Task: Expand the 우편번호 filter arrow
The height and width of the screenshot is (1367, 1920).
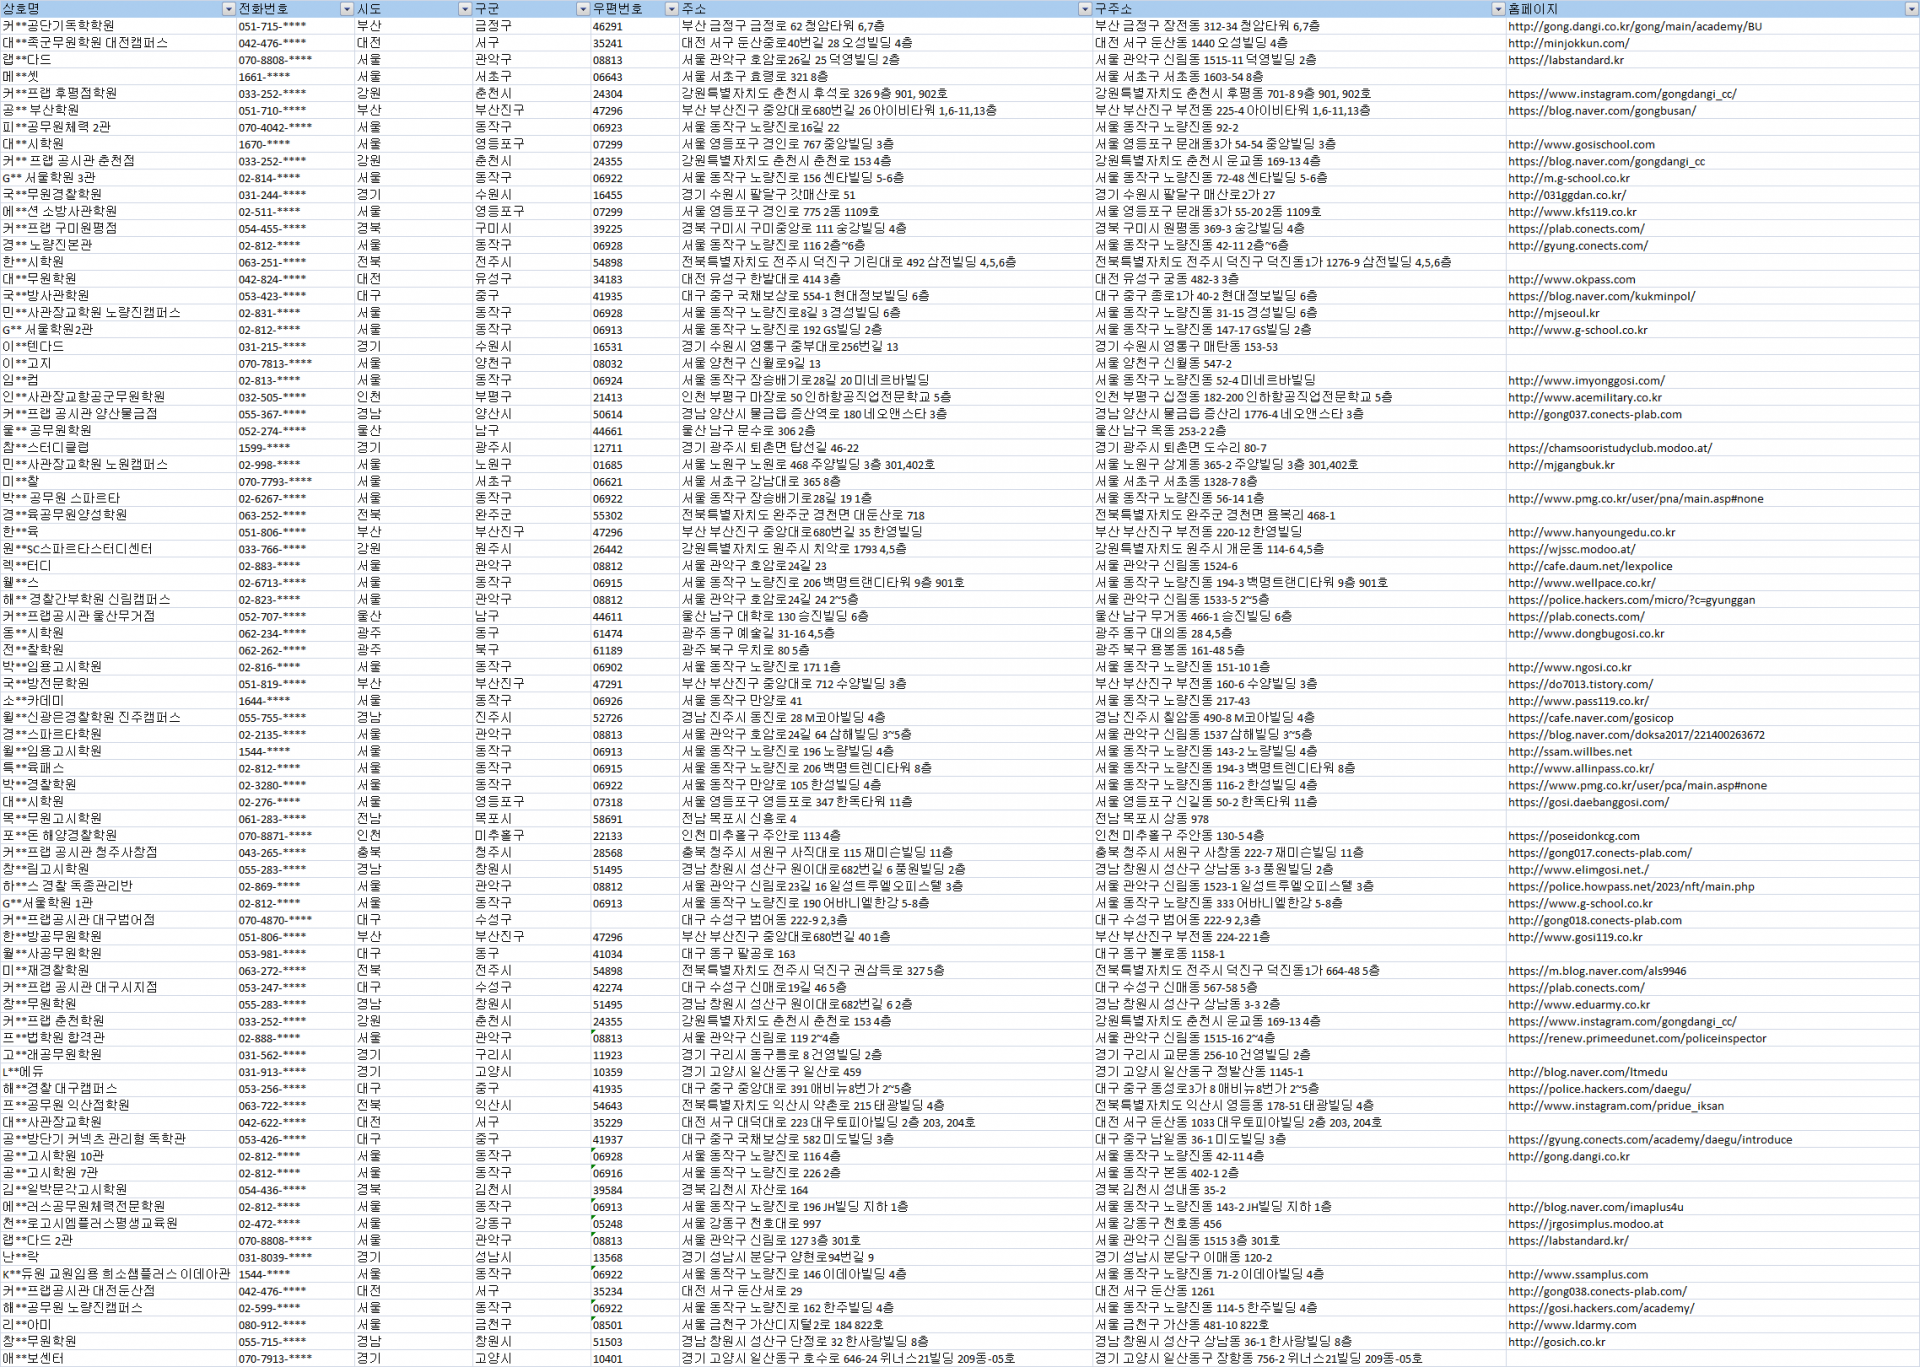Action: point(671,9)
